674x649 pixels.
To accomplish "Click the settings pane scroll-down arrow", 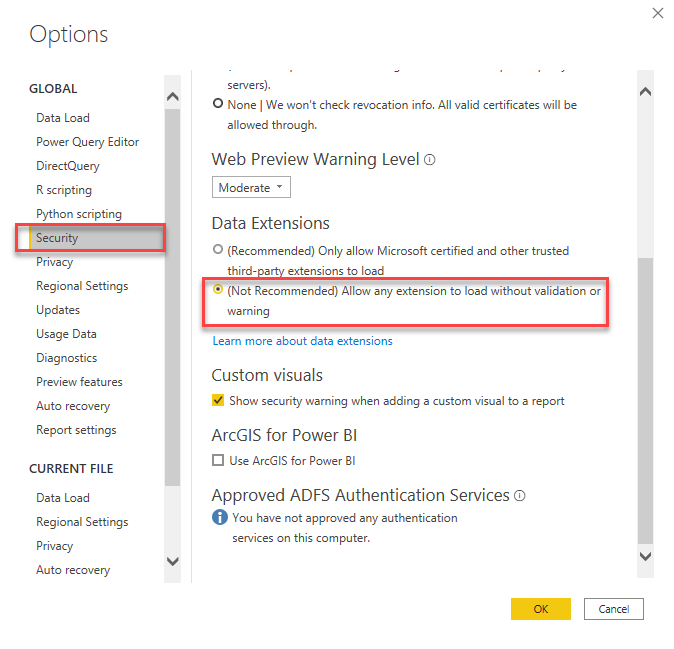I will click(645, 556).
